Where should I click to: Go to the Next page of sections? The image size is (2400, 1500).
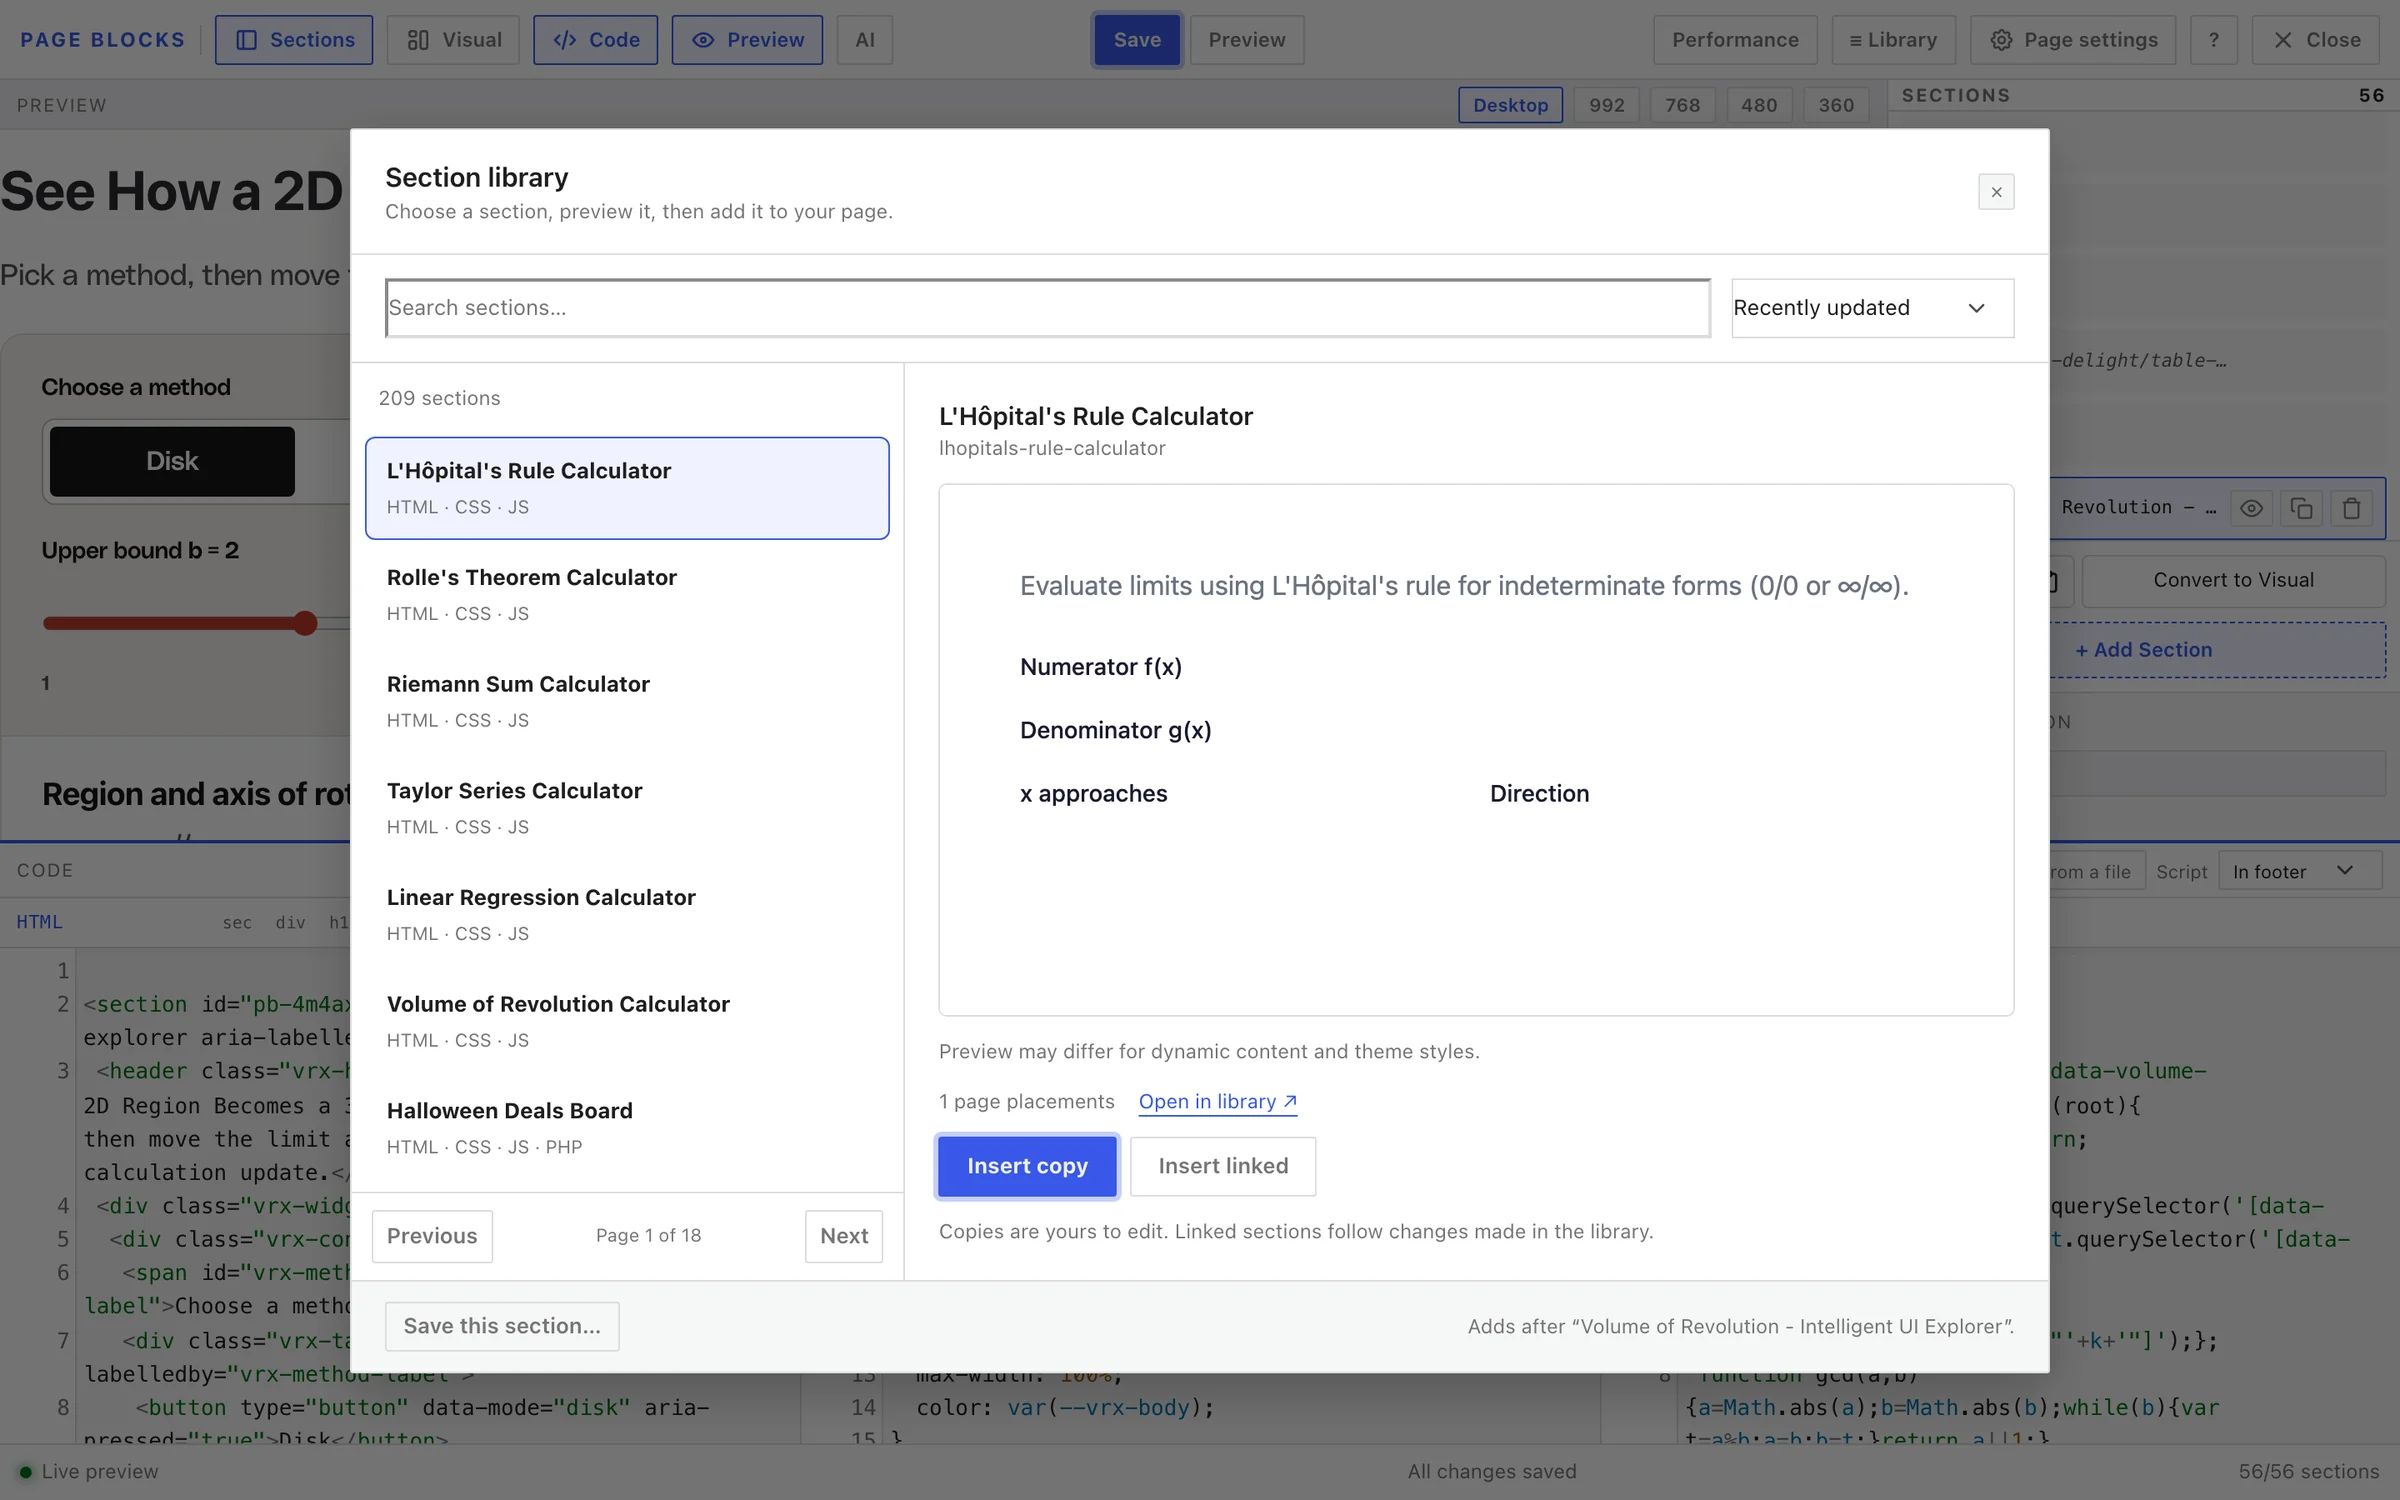tap(844, 1236)
